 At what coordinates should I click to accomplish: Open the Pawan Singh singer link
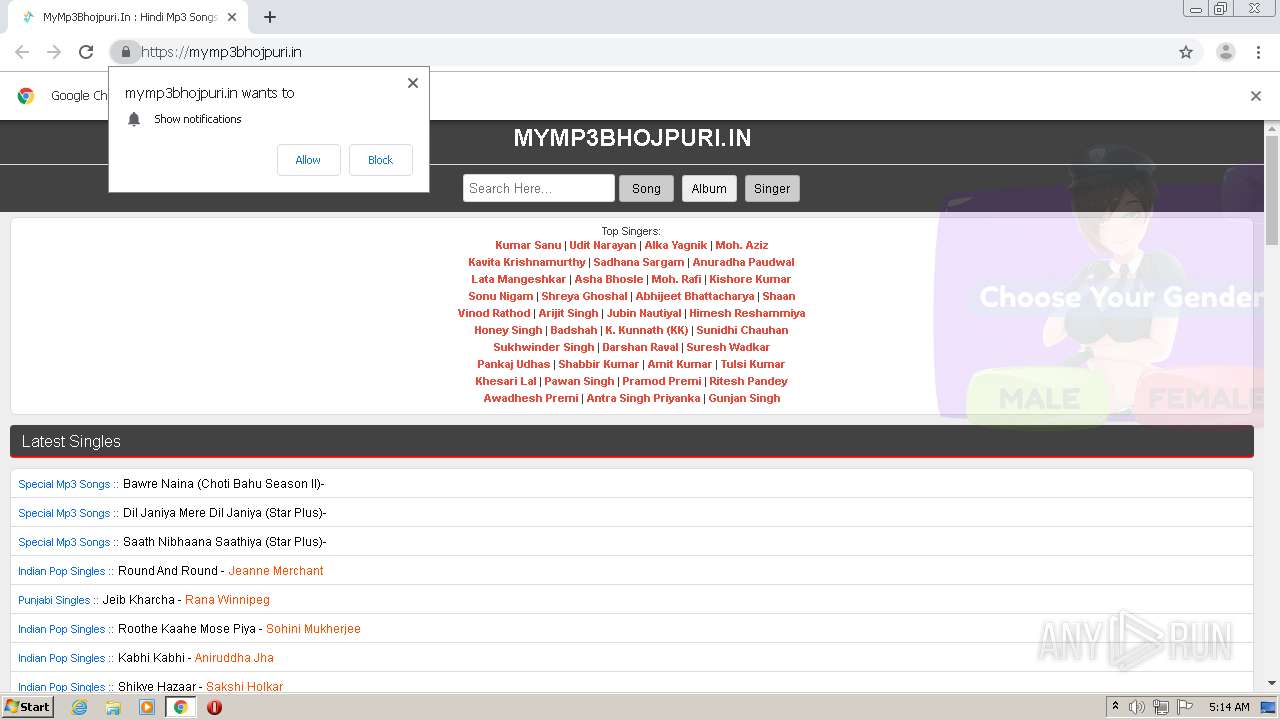(579, 381)
